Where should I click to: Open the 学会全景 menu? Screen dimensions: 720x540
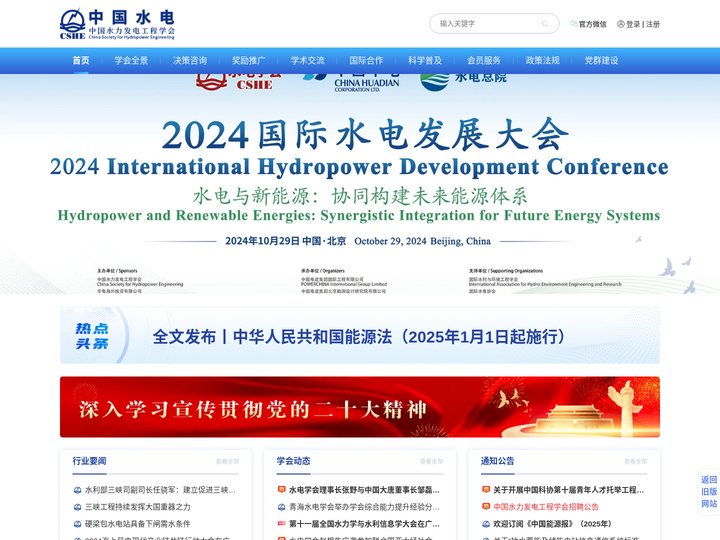point(131,60)
